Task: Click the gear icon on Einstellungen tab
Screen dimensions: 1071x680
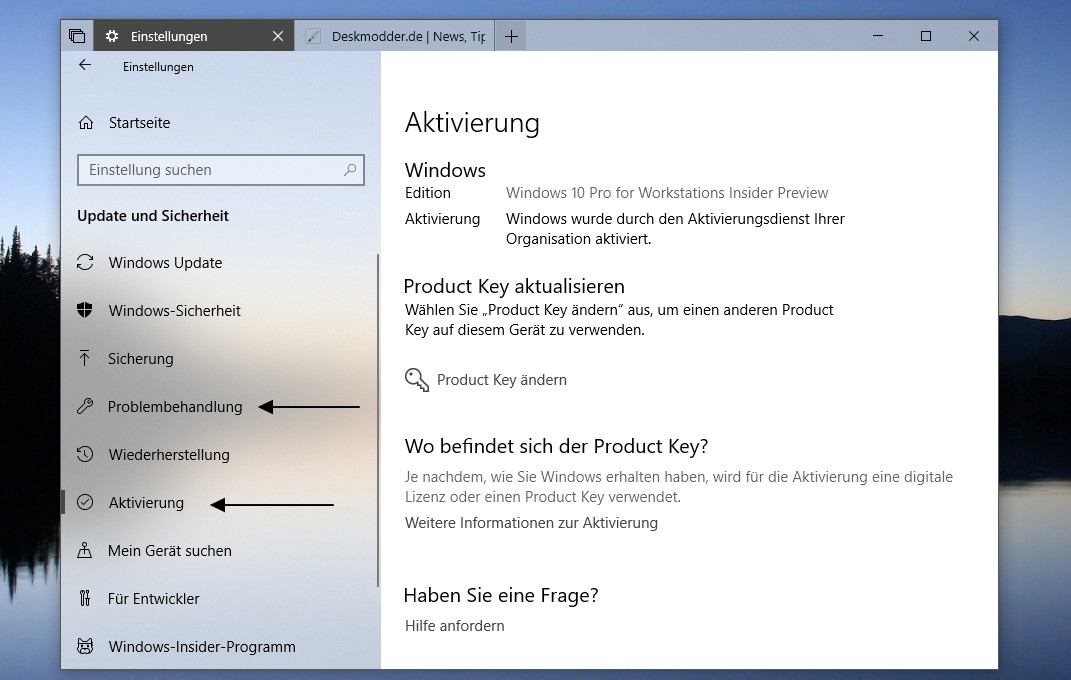Action: point(111,36)
